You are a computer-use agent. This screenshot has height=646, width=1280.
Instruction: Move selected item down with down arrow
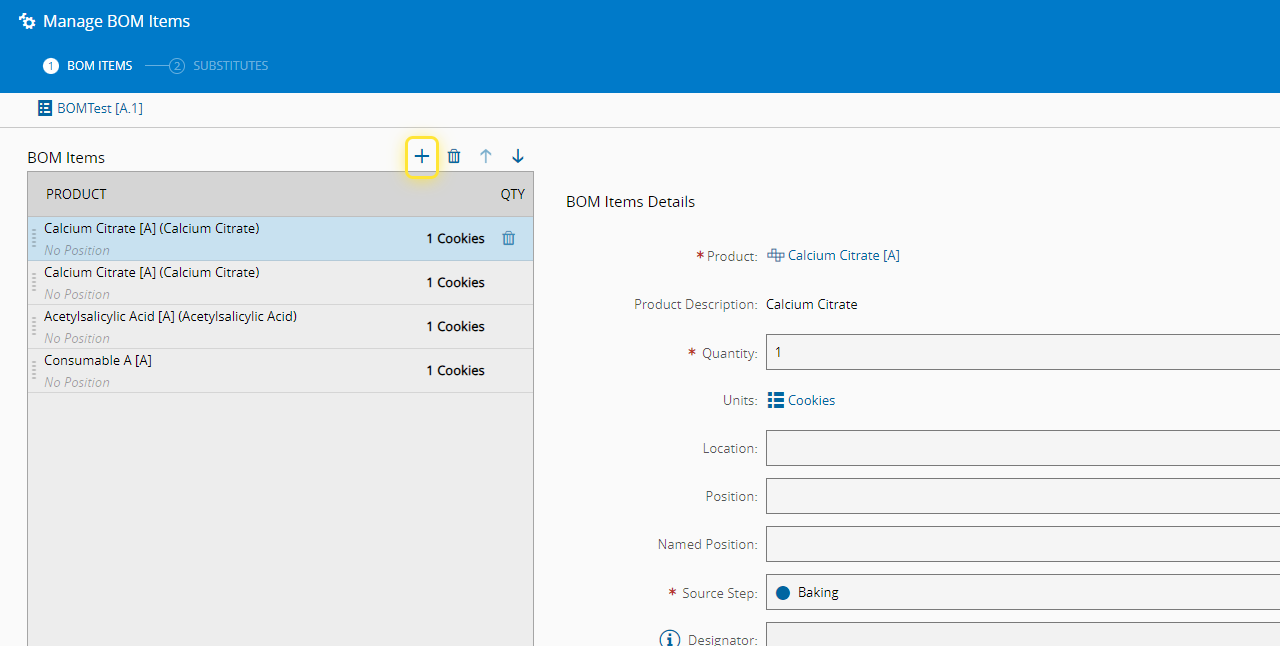(x=518, y=156)
